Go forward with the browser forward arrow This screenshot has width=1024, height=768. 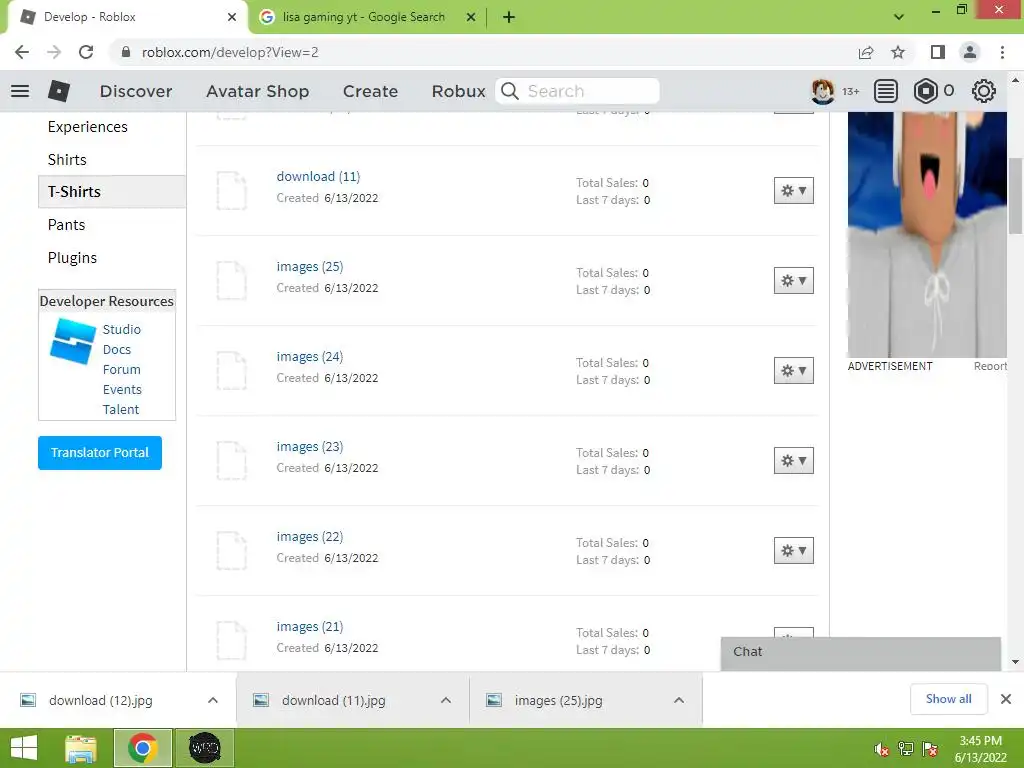54,52
